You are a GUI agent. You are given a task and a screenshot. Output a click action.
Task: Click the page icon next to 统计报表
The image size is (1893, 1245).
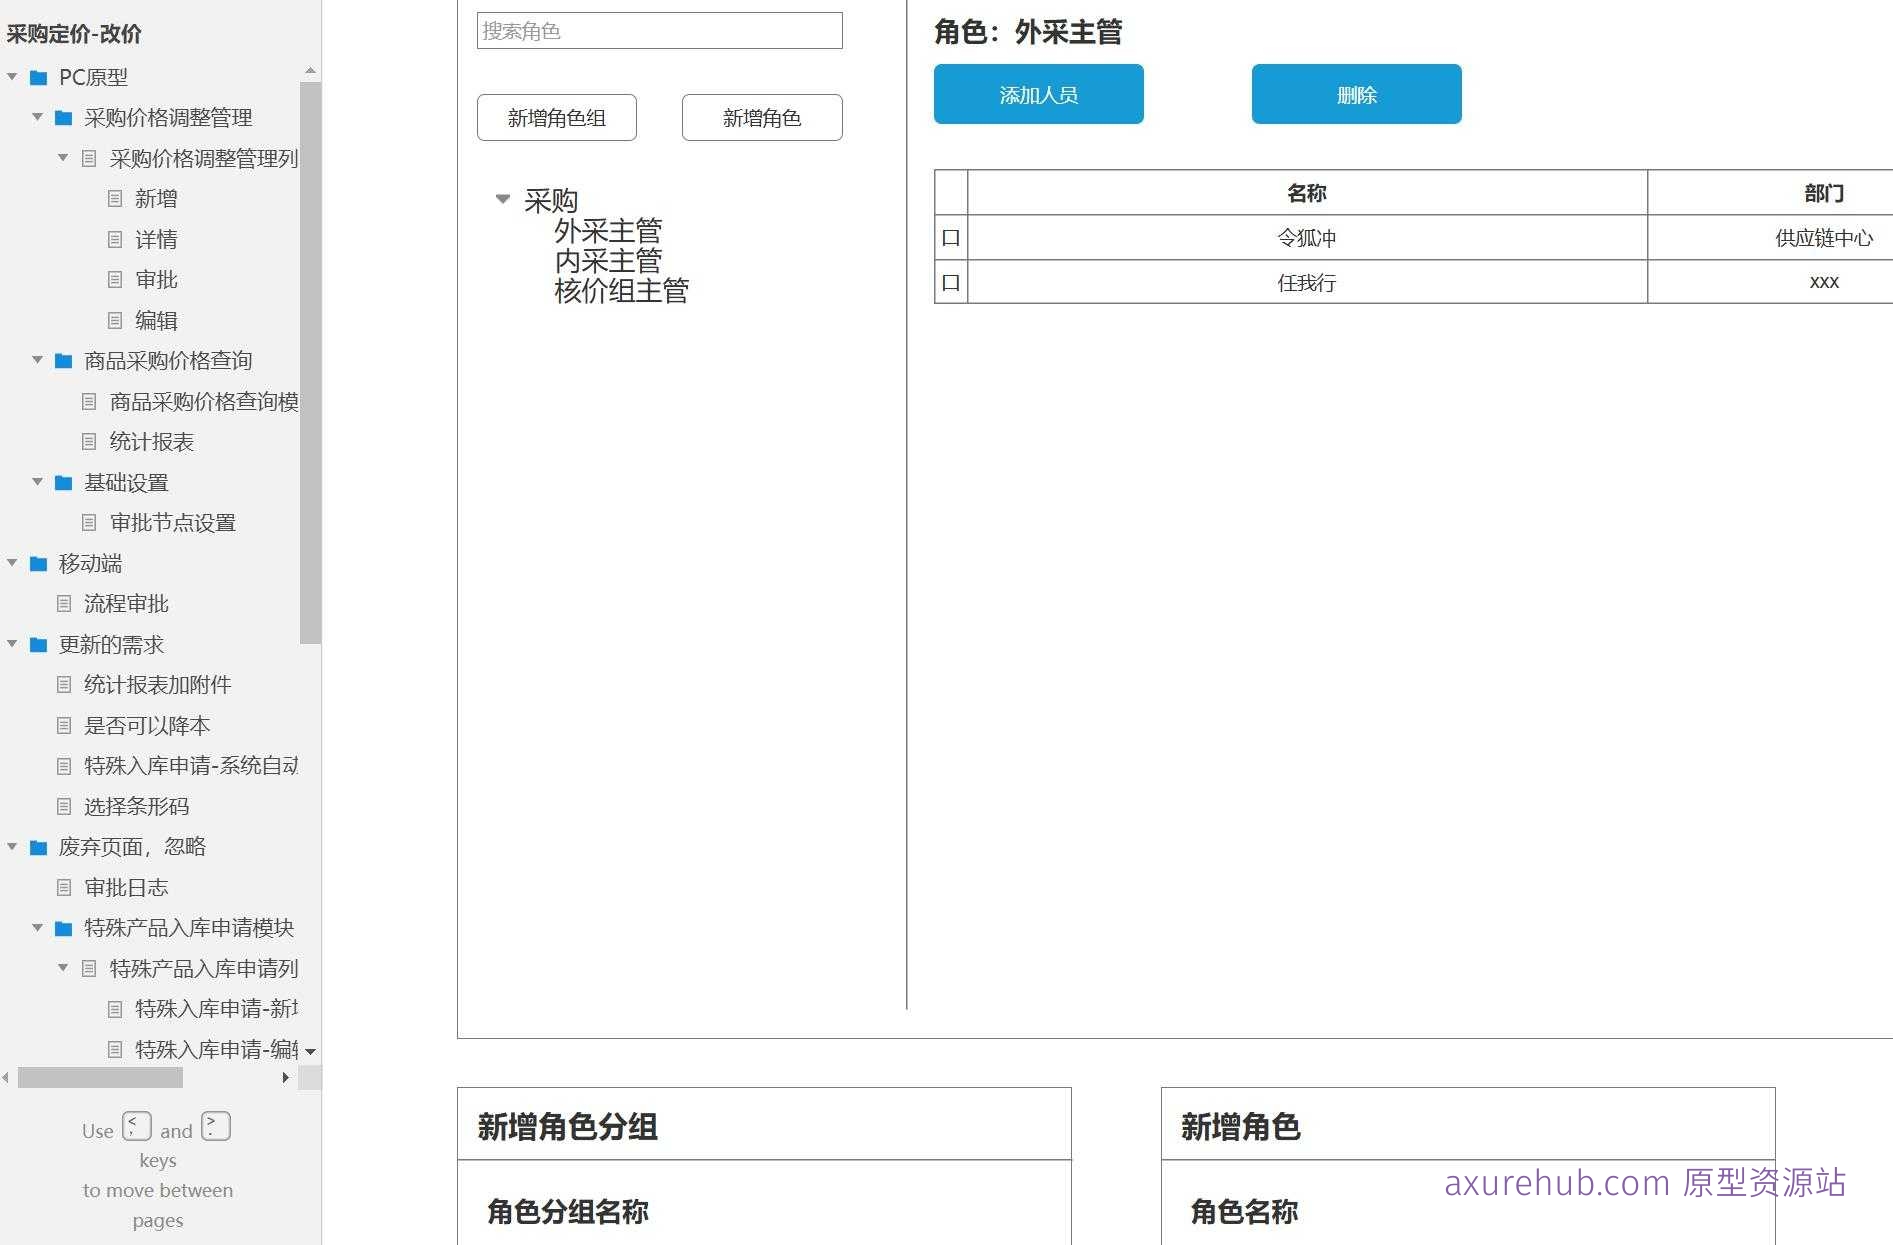pos(89,441)
